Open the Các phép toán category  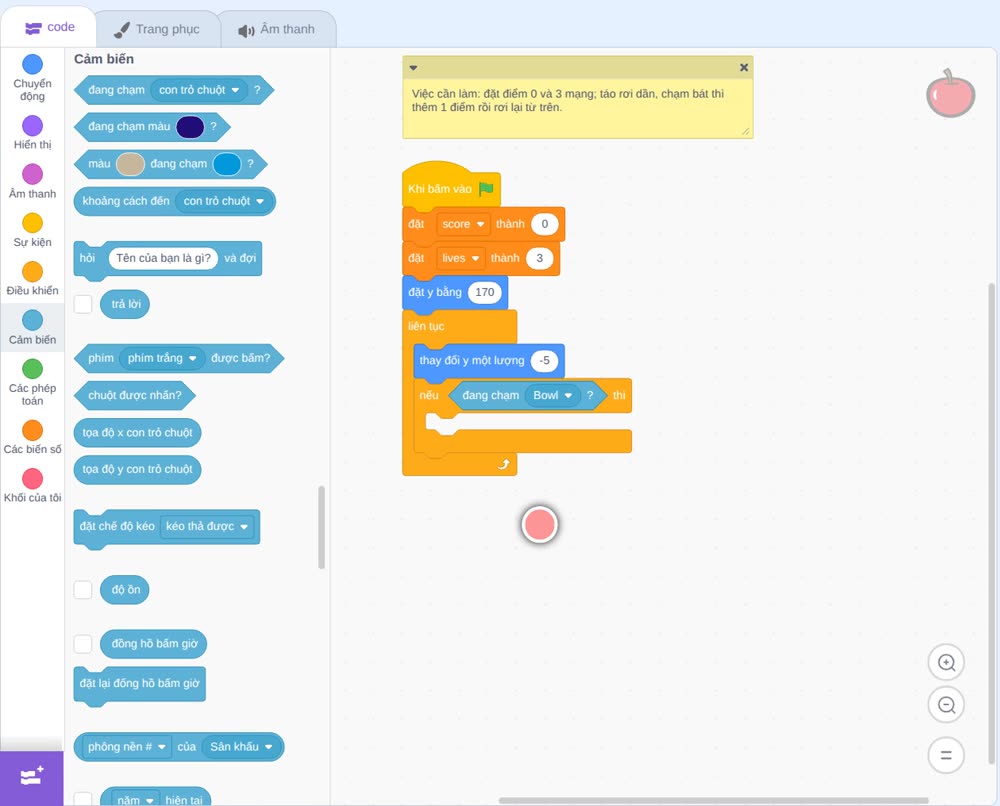(x=33, y=383)
